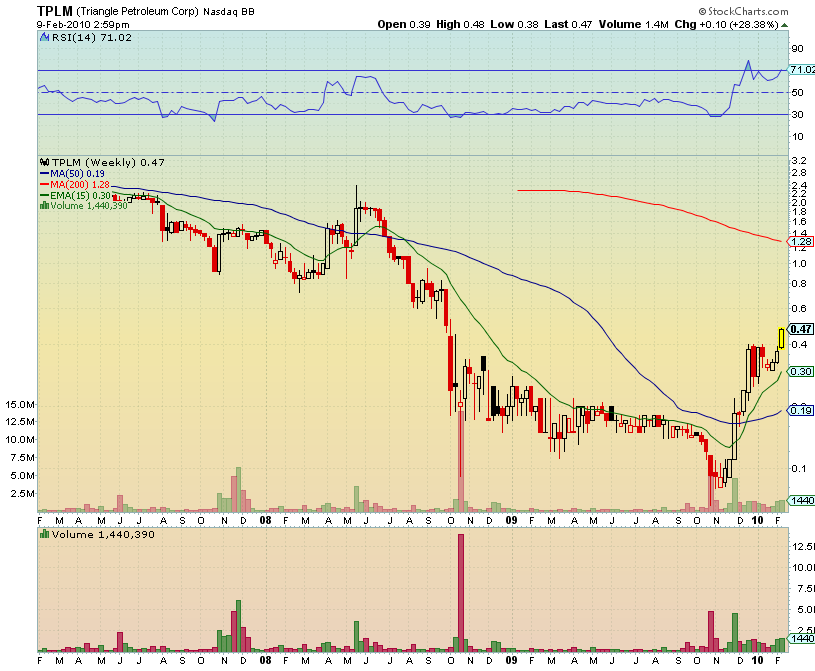Click the "High 0.48" quote value

[x=460, y=24]
